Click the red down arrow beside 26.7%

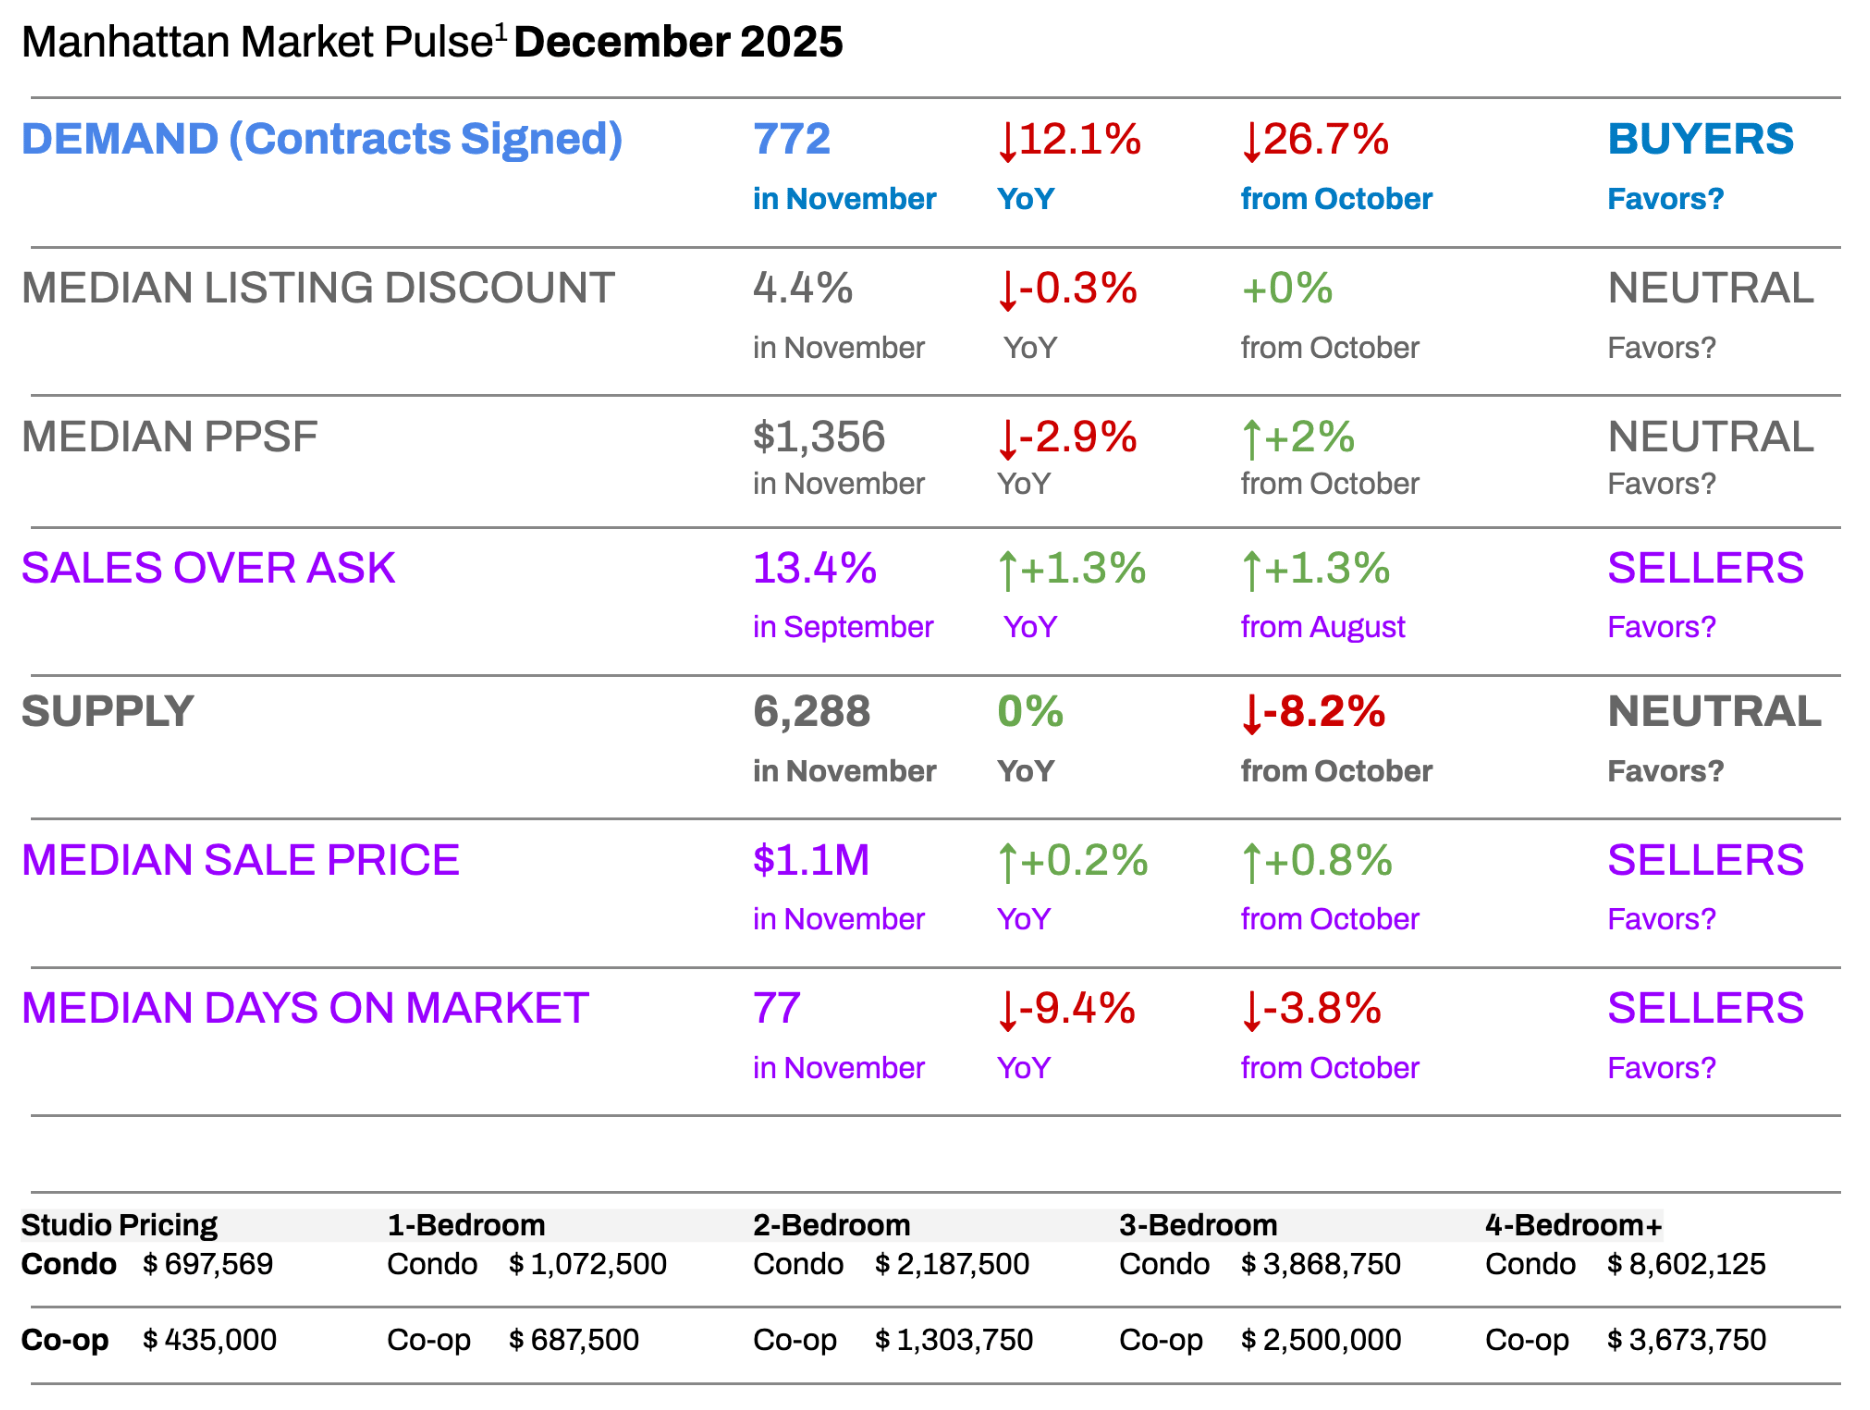point(1251,141)
